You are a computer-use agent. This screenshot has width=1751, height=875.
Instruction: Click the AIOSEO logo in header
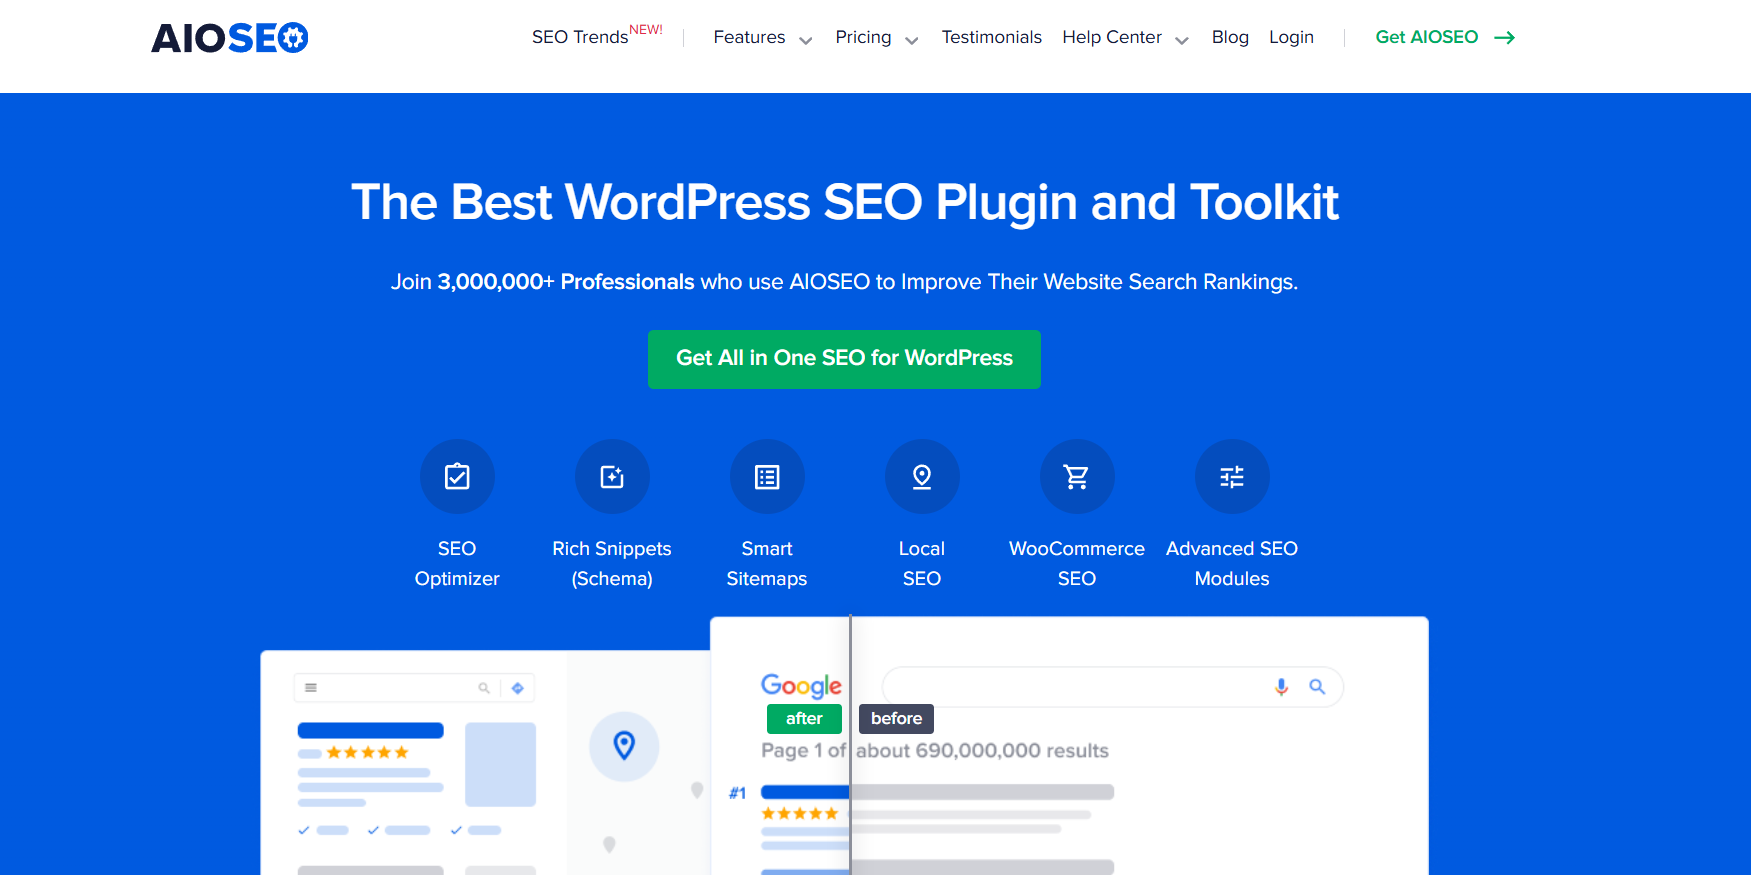pyautogui.click(x=230, y=38)
